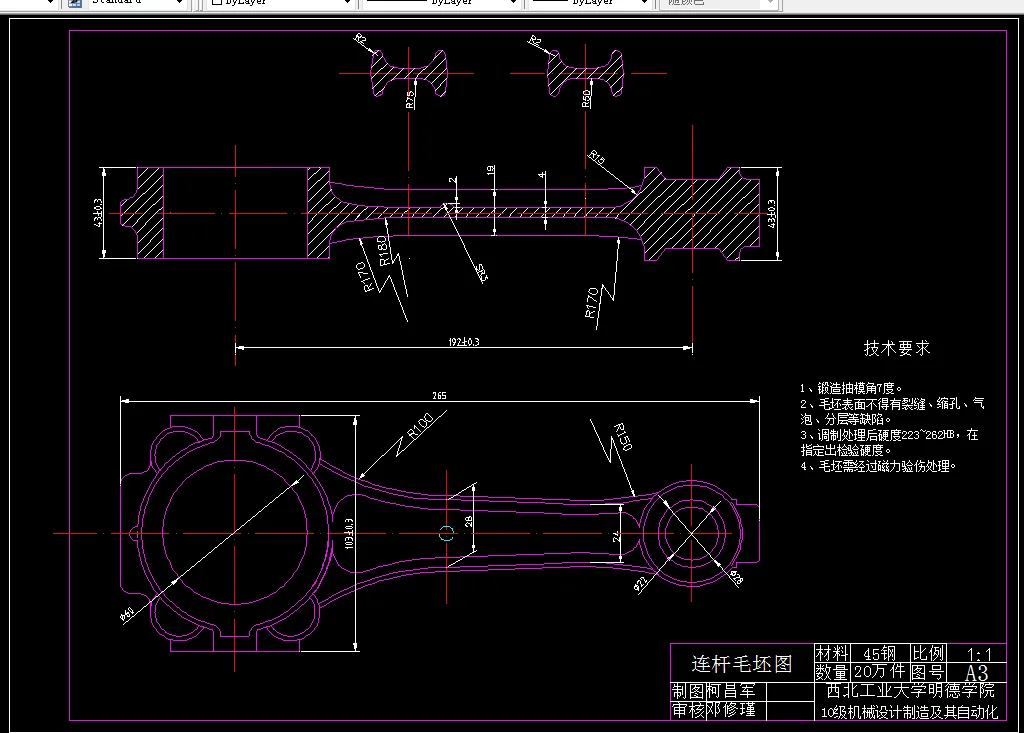Click the 数量 cell in title block
Image resolution: width=1024 pixels, height=733 pixels.
point(831,672)
